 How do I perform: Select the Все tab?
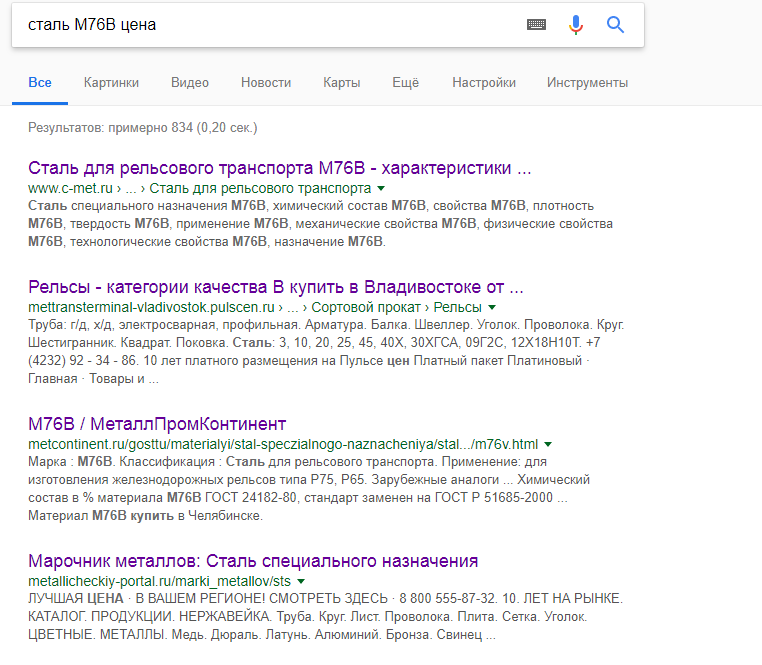(40, 83)
